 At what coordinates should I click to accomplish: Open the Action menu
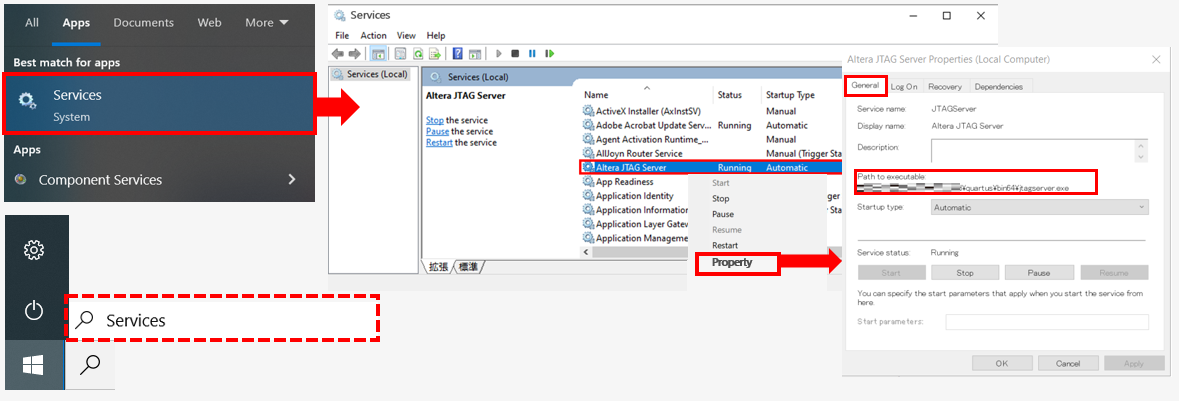click(x=373, y=35)
